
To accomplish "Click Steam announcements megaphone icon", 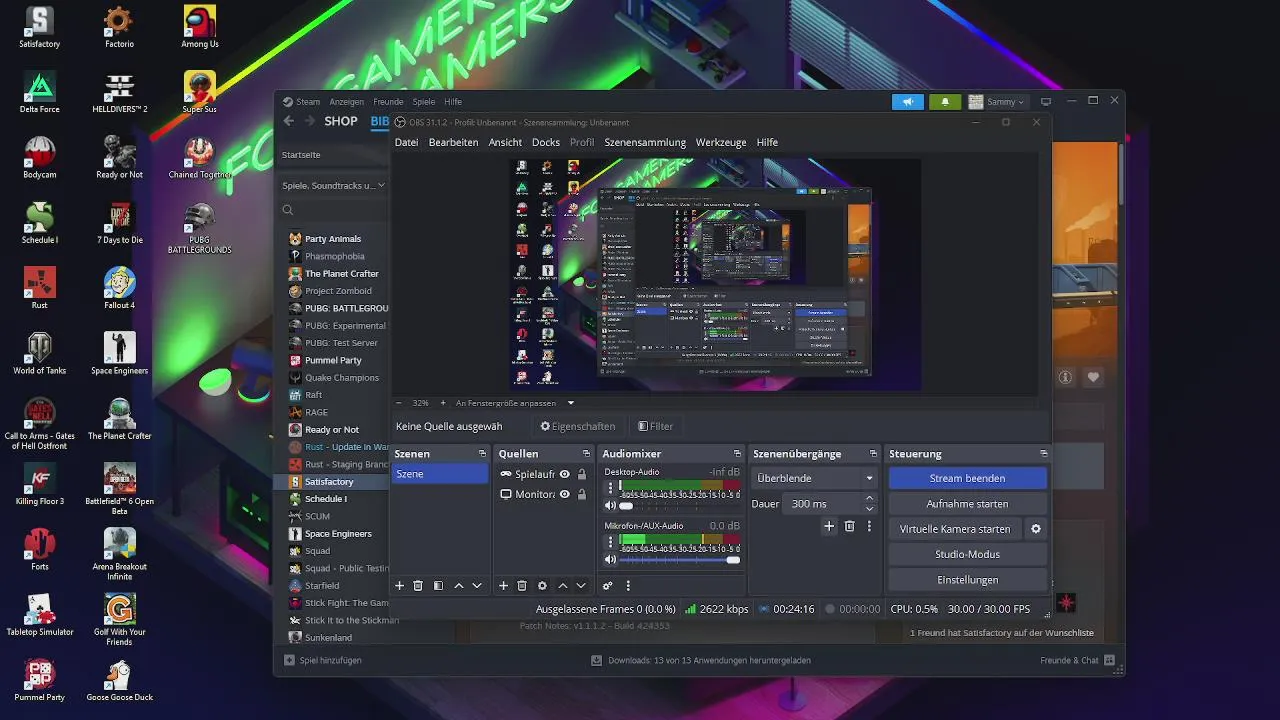I will click(908, 102).
